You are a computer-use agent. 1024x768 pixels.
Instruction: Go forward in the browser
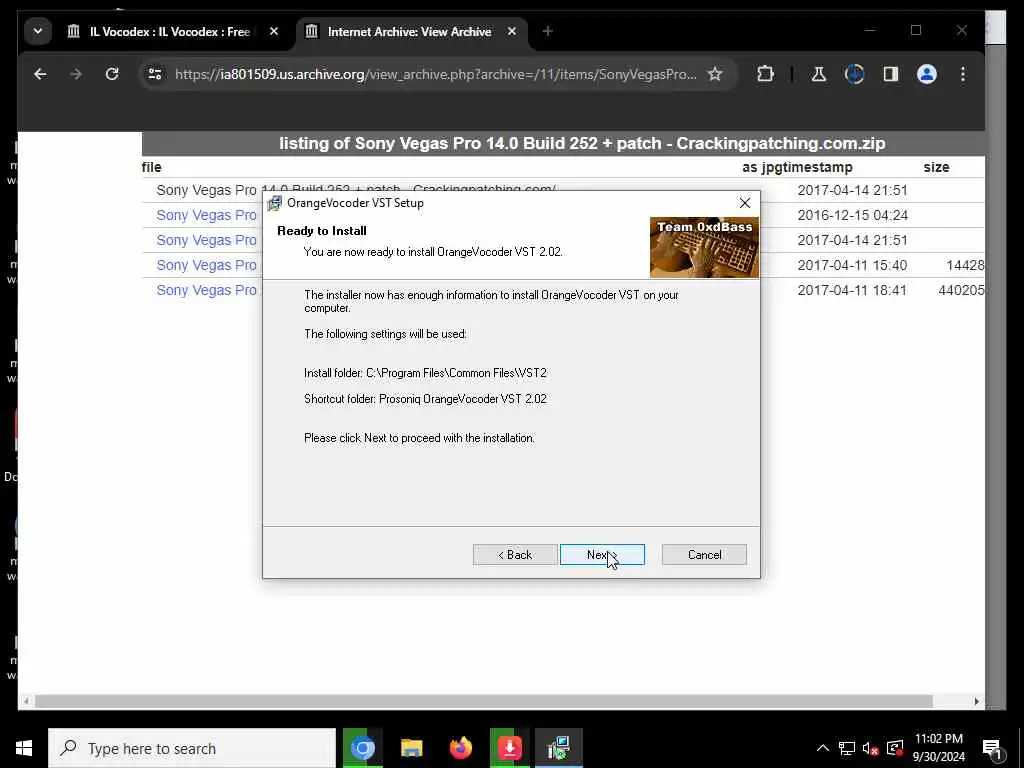[76, 74]
